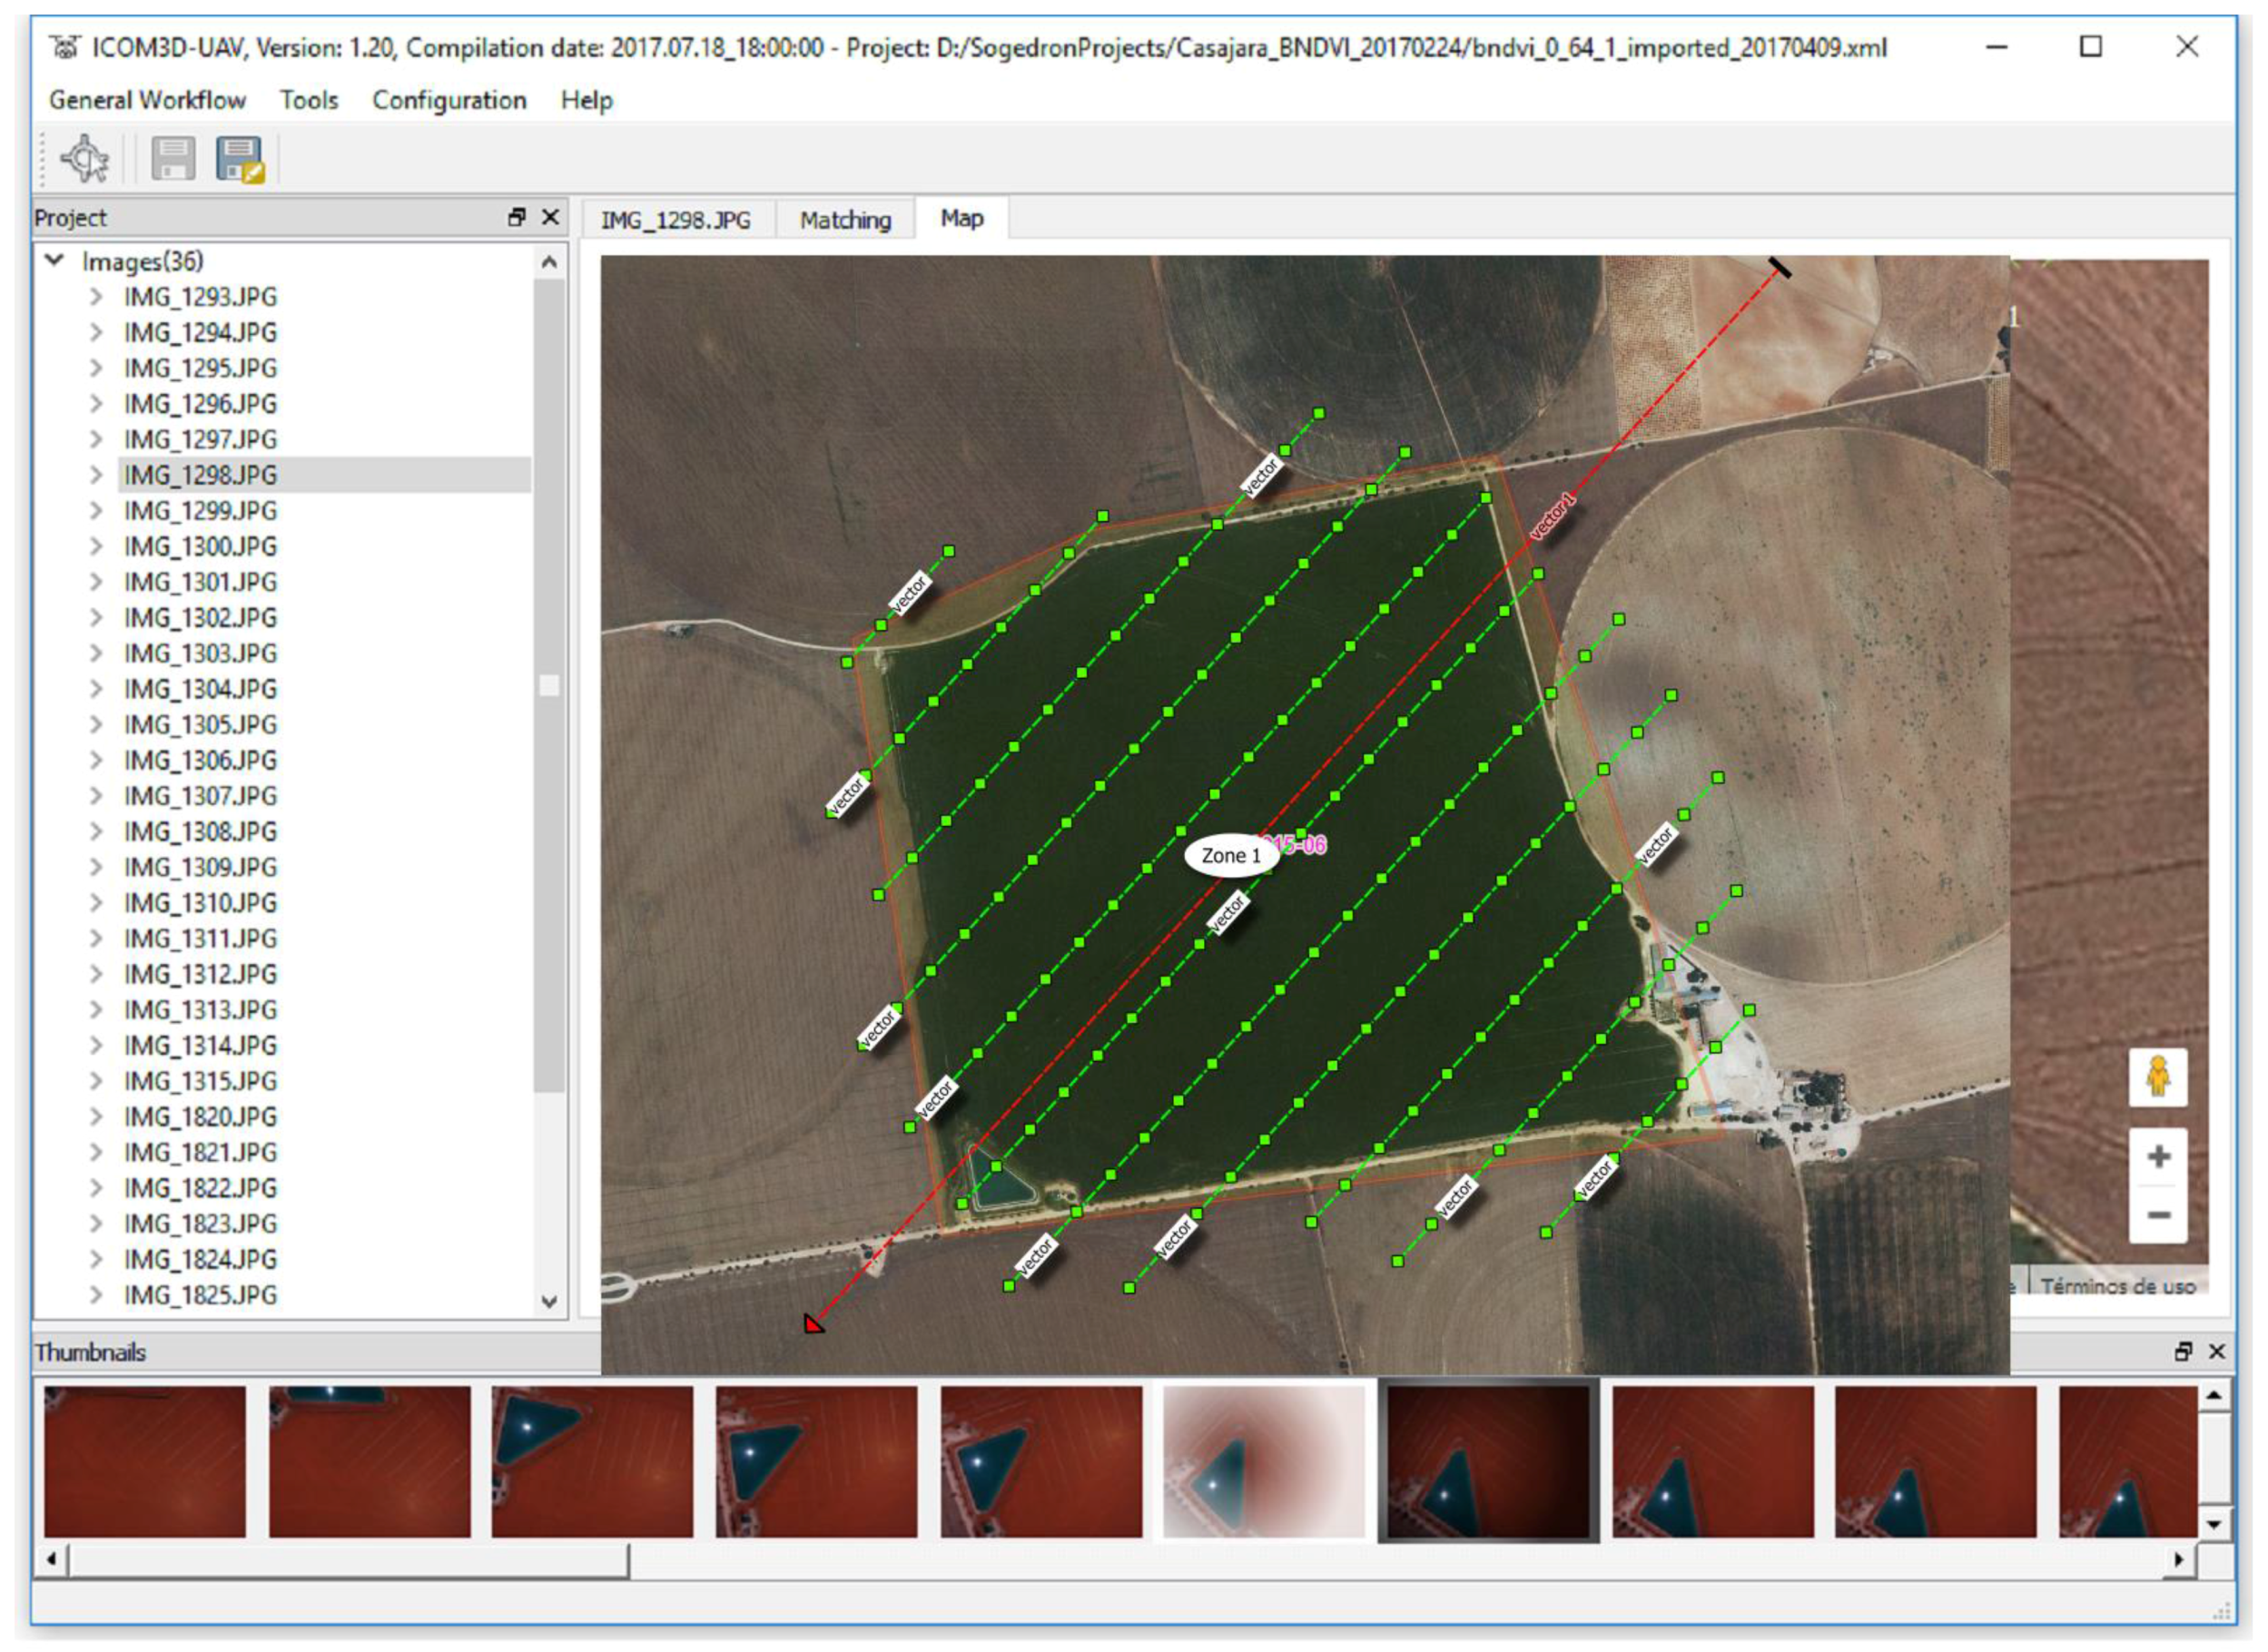Image resolution: width=2268 pixels, height=1652 pixels.
Task: Float the Project panel
Action: click(x=517, y=217)
